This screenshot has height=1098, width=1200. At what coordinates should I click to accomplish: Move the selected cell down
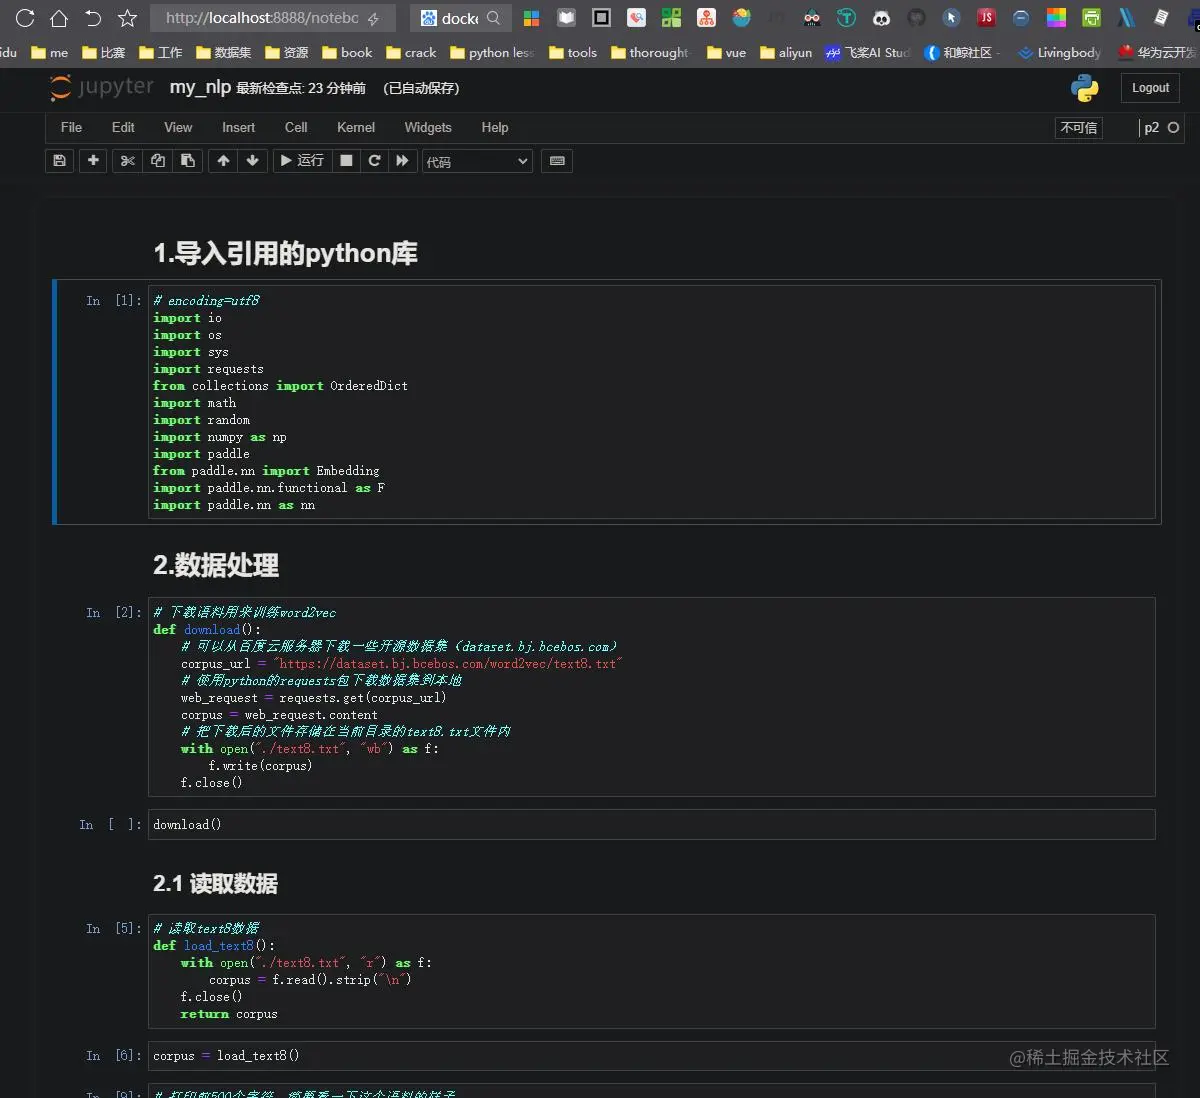[252, 161]
